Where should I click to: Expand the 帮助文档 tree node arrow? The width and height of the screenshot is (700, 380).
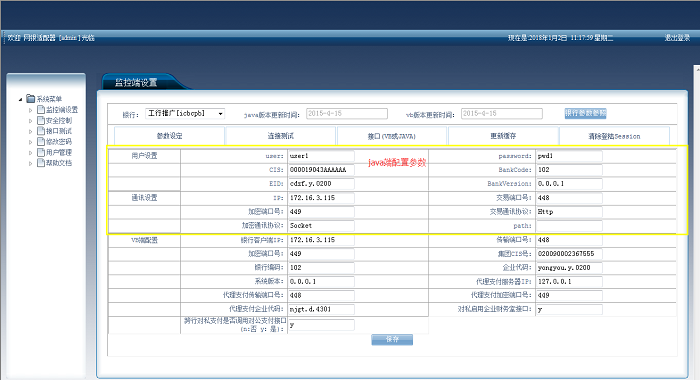coord(30,163)
